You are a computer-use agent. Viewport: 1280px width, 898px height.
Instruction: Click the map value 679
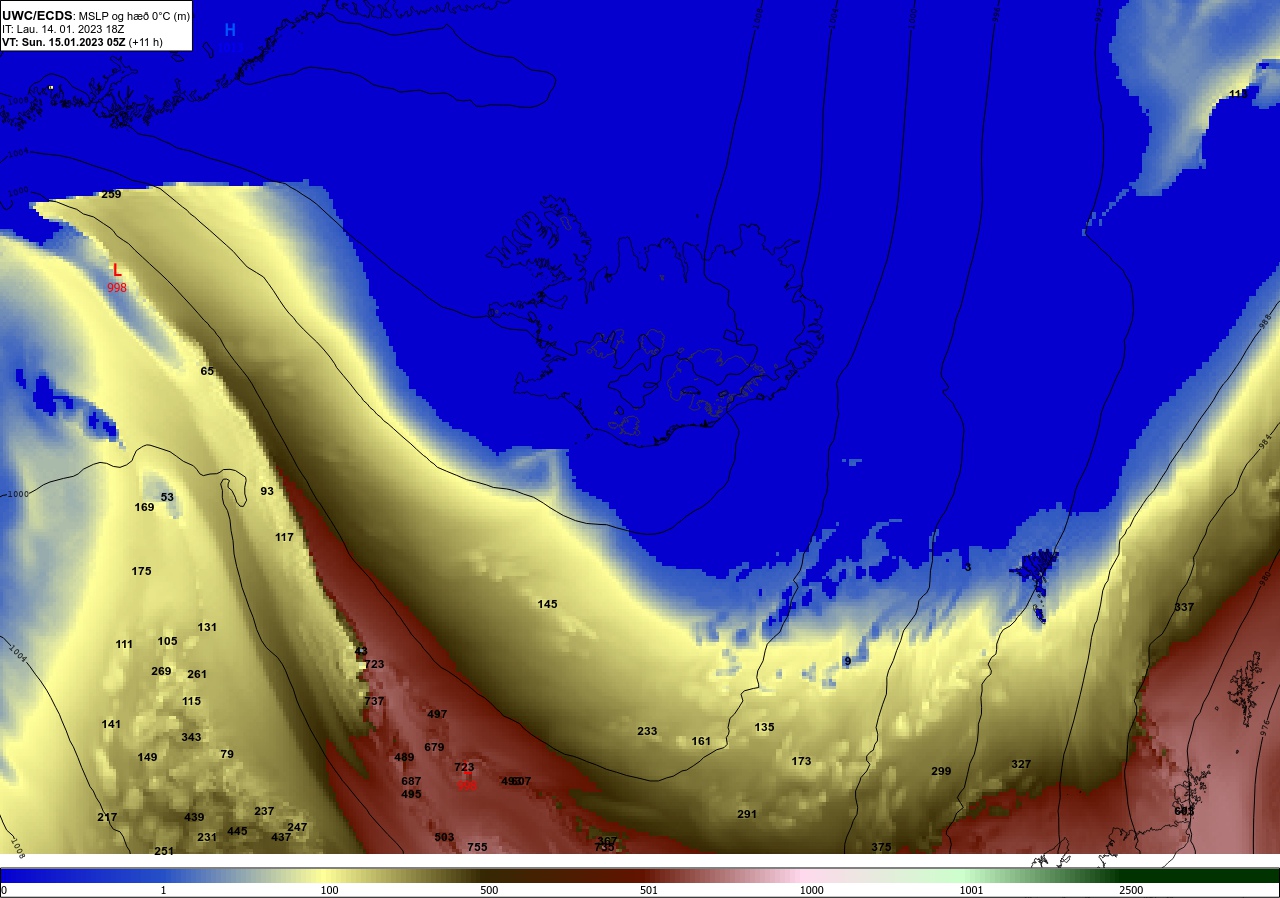(x=434, y=747)
